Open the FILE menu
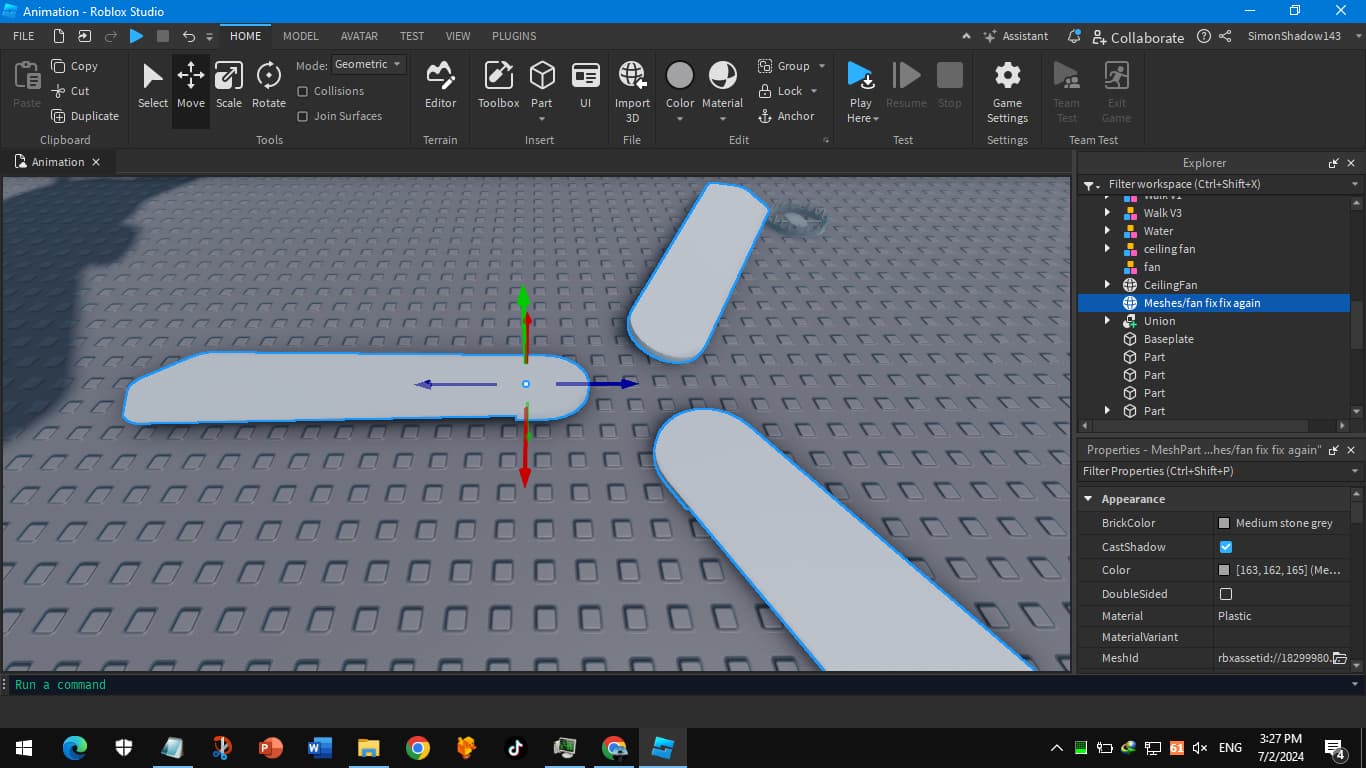This screenshot has width=1366, height=768. 24,36
